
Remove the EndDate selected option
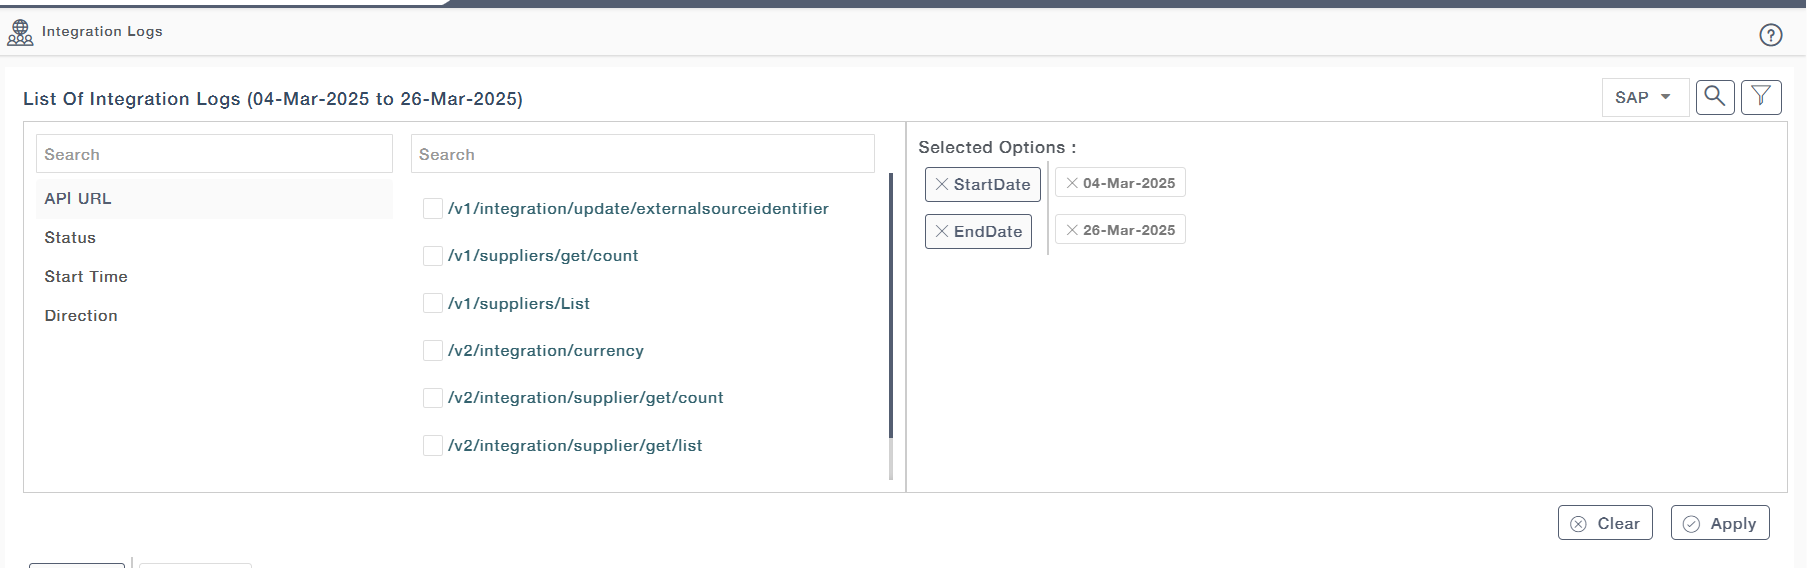(x=941, y=232)
